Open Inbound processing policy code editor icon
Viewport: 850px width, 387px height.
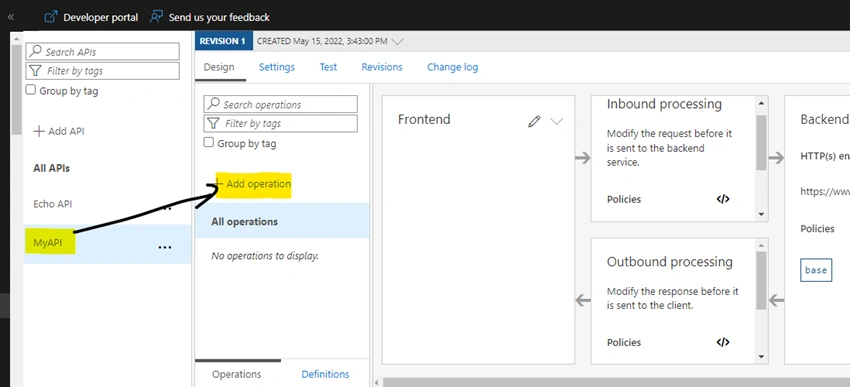click(723, 199)
